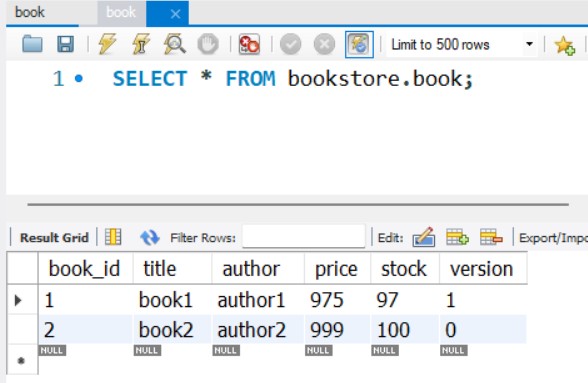Viewport: 588px width, 383px height.
Task: Sort by stock column header
Action: [x=404, y=269]
